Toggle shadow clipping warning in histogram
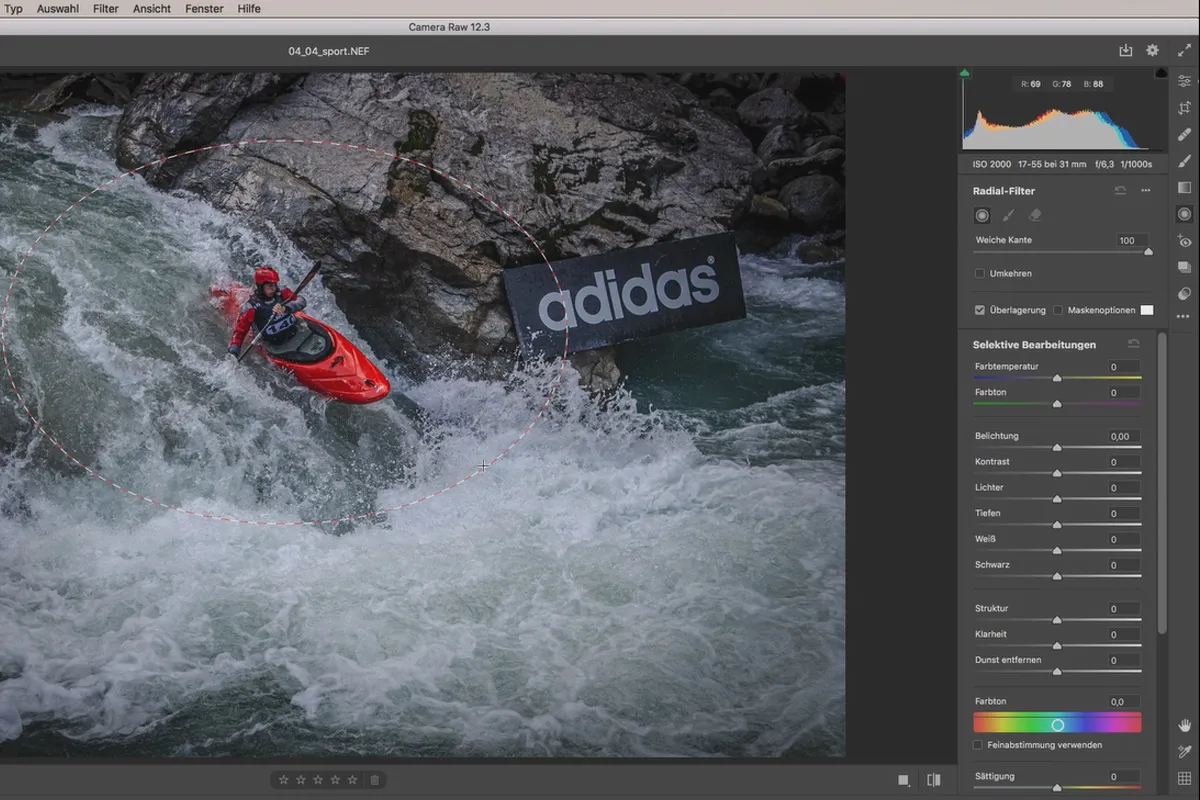The width and height of the screenshot is (1200, 800). click(x=964, y=73)
